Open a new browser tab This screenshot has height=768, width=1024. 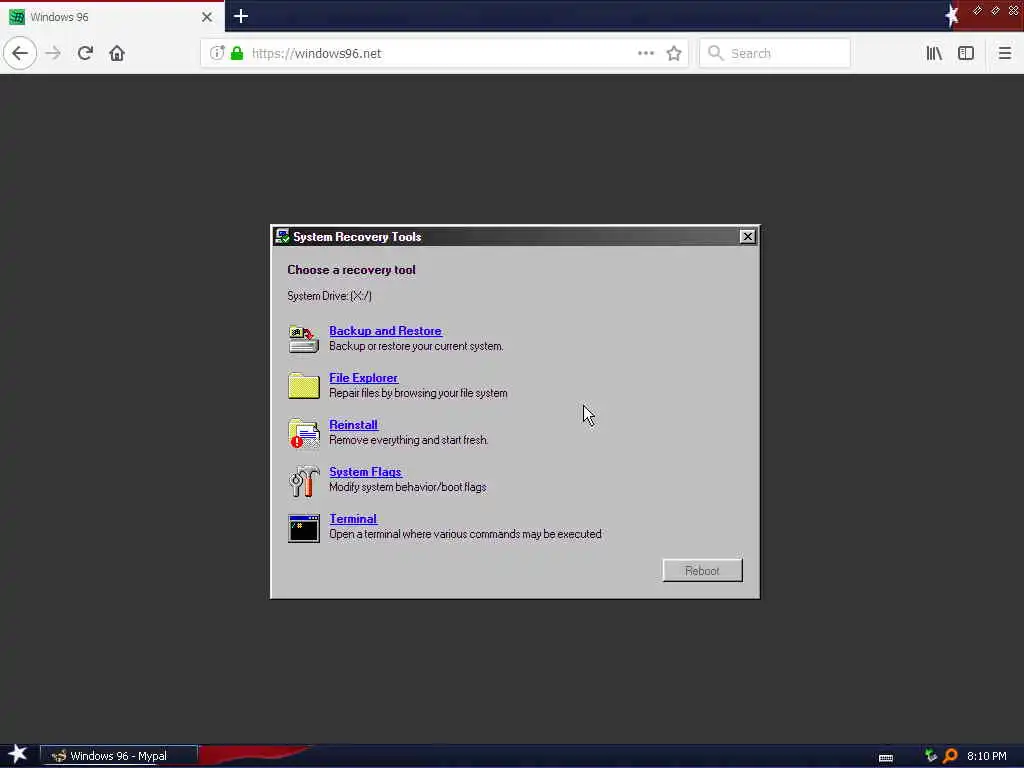pos(241,16)
